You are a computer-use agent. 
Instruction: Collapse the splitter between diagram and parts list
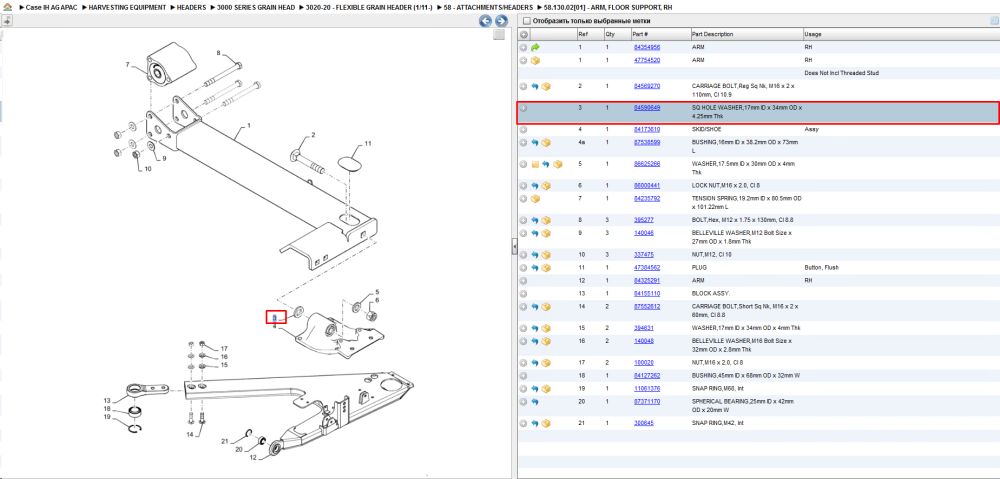pyautogui.click(x=514, y=247)
